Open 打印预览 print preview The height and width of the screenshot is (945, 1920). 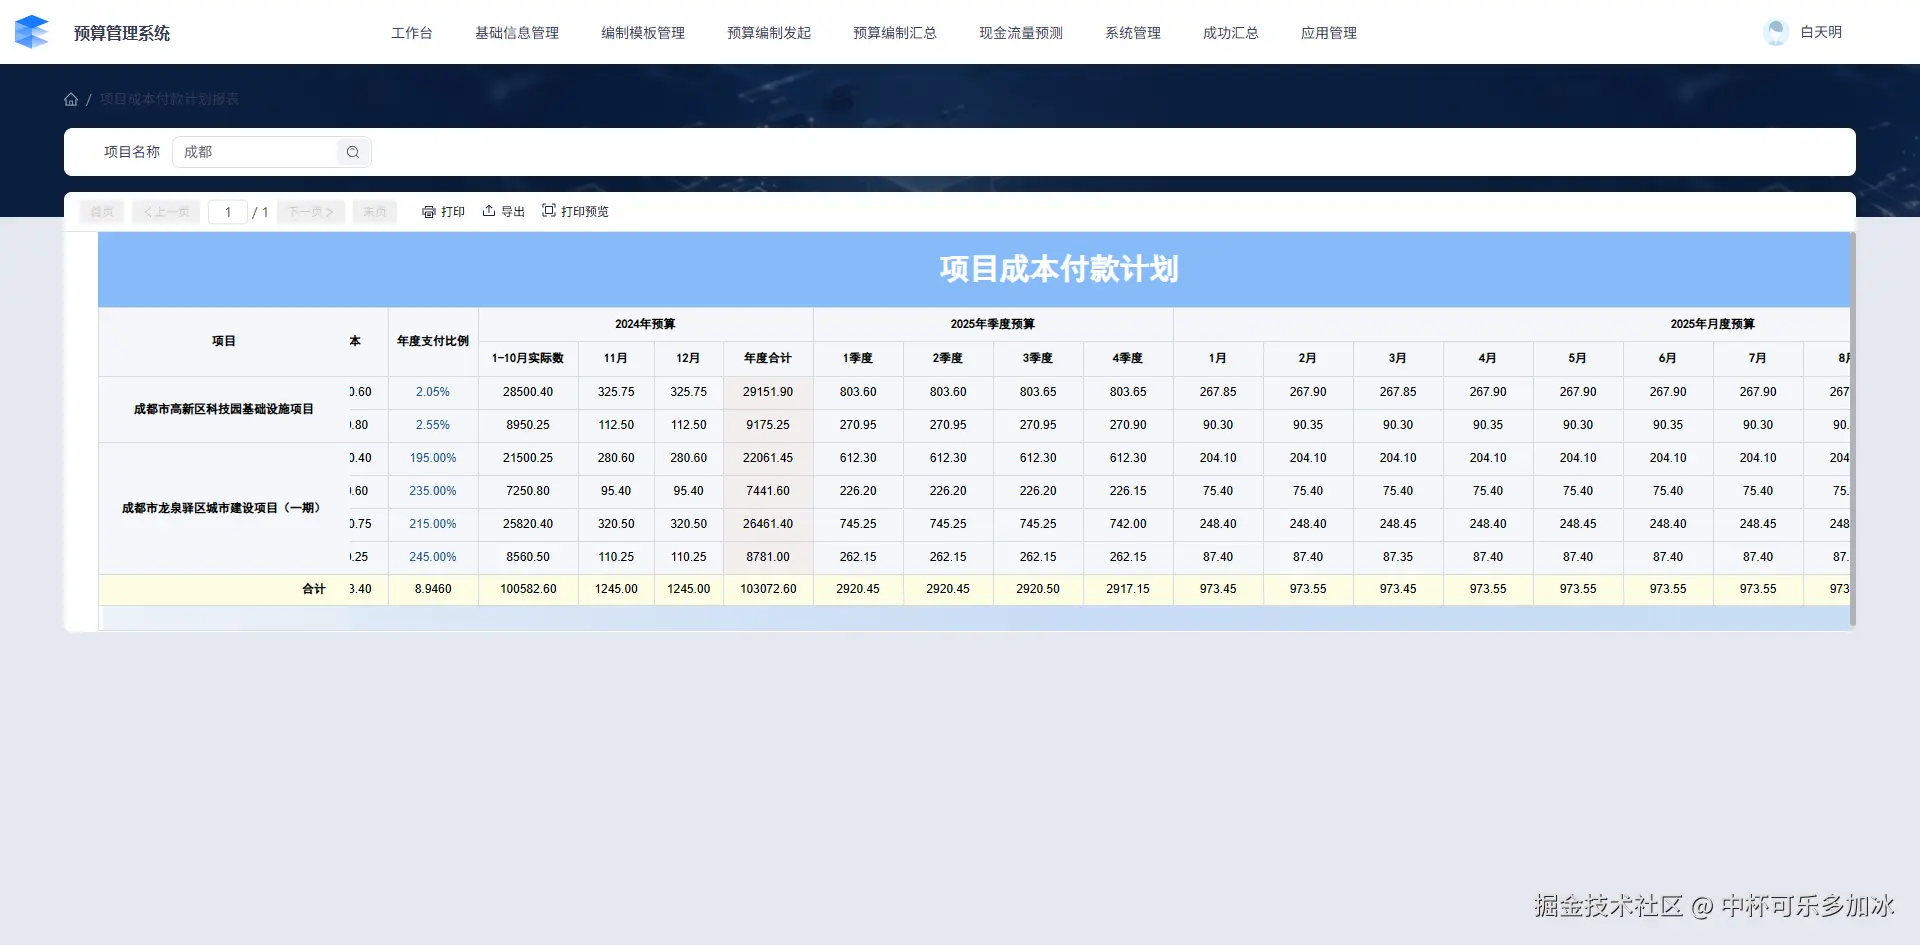point(575,212)
